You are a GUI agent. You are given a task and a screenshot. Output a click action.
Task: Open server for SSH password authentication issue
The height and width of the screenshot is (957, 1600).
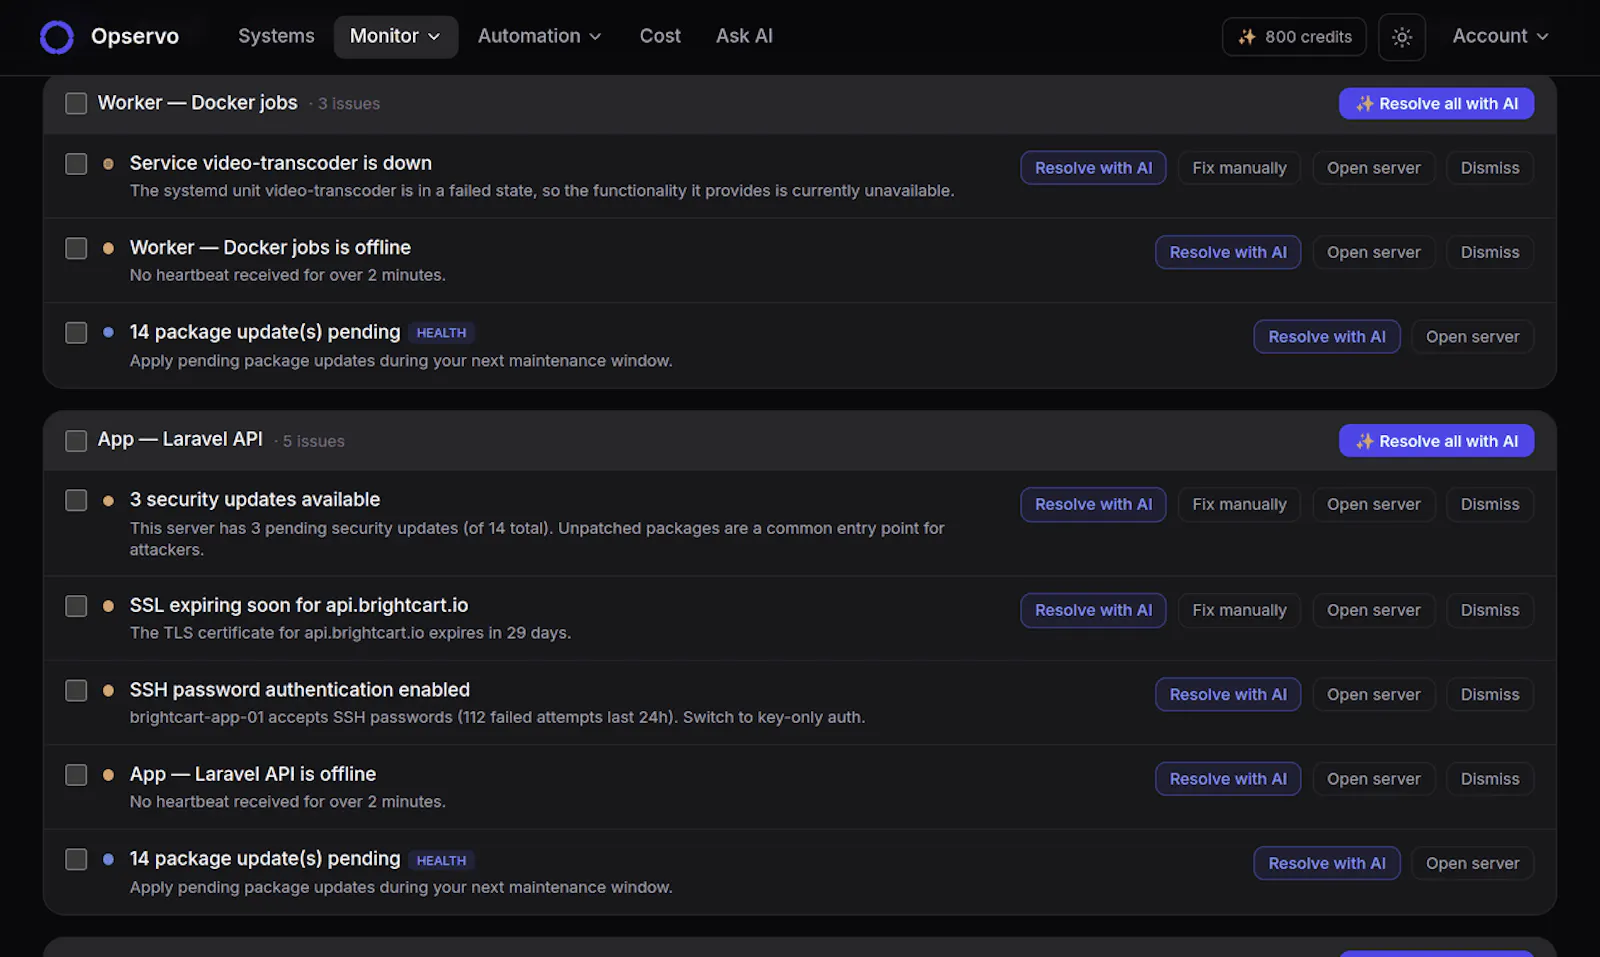(x=1373, y=694)
